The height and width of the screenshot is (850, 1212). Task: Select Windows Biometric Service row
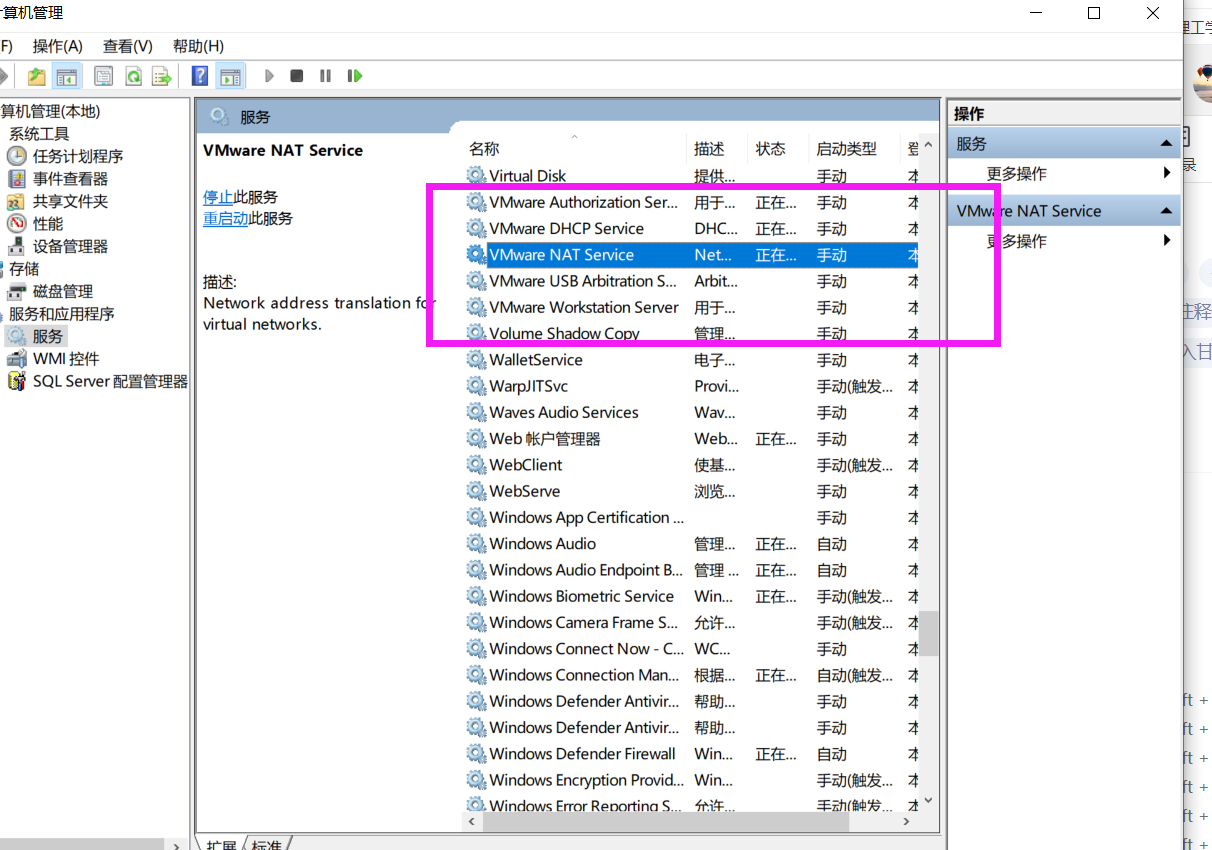(691, 596)
